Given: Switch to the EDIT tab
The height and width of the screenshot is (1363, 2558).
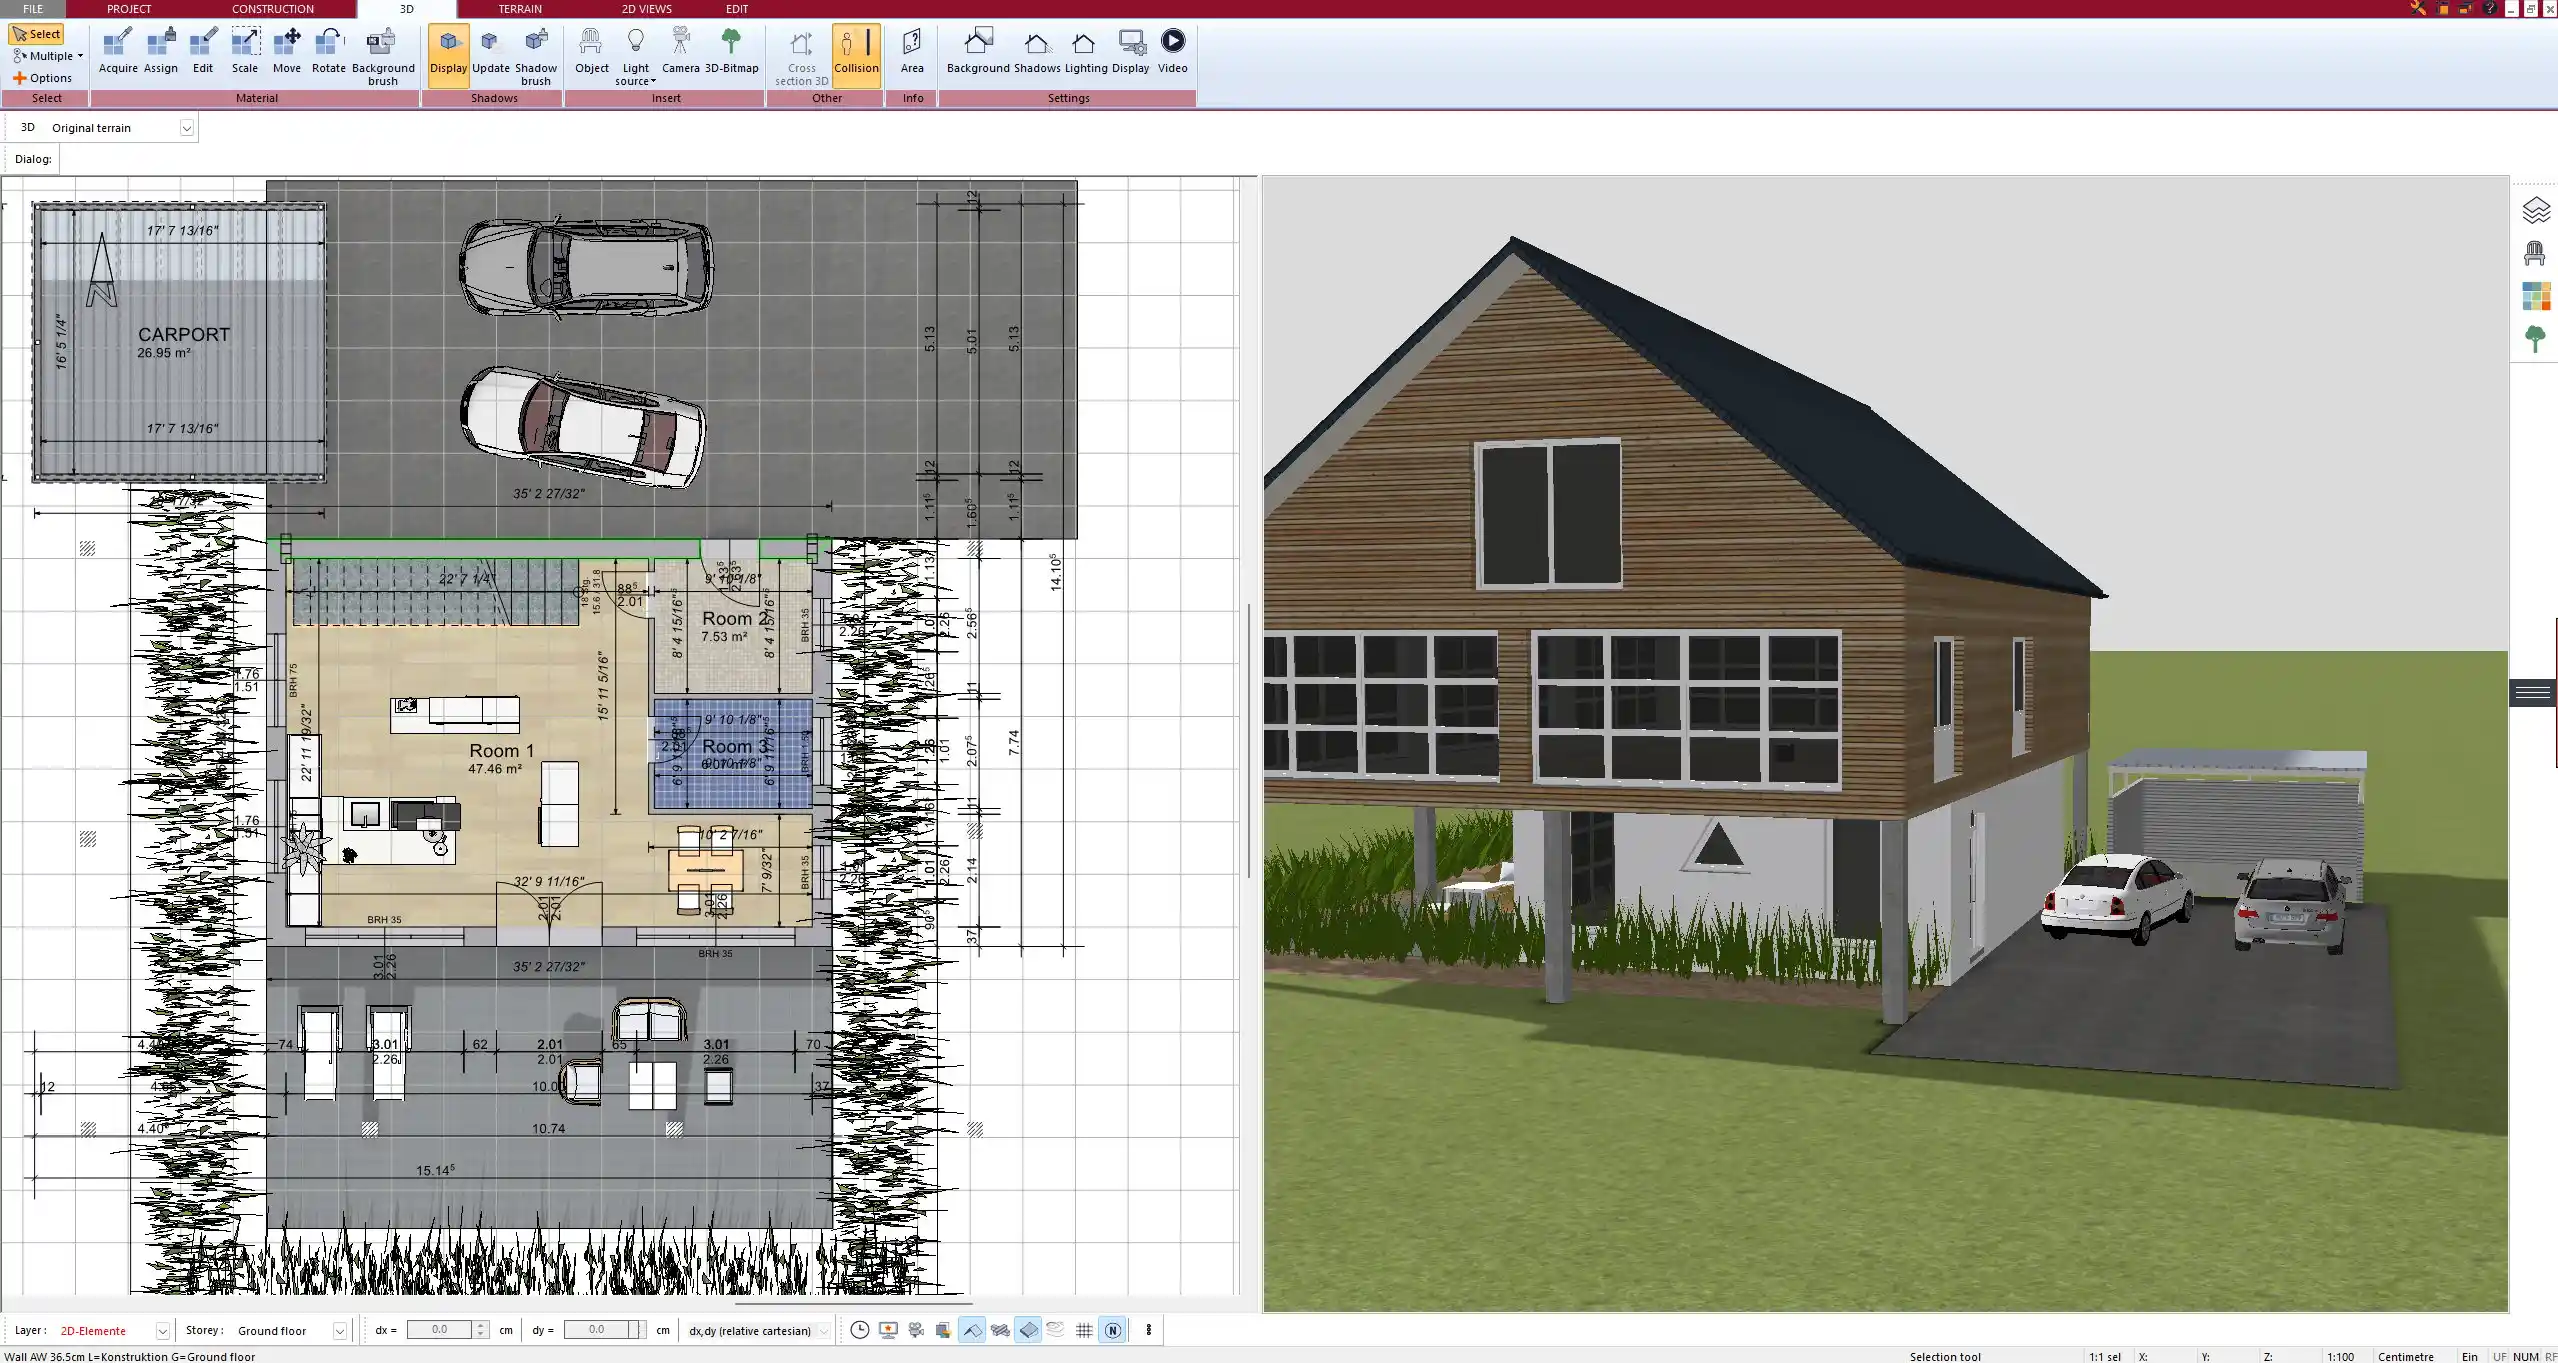Looking at the screenshot, I should 737,9.
